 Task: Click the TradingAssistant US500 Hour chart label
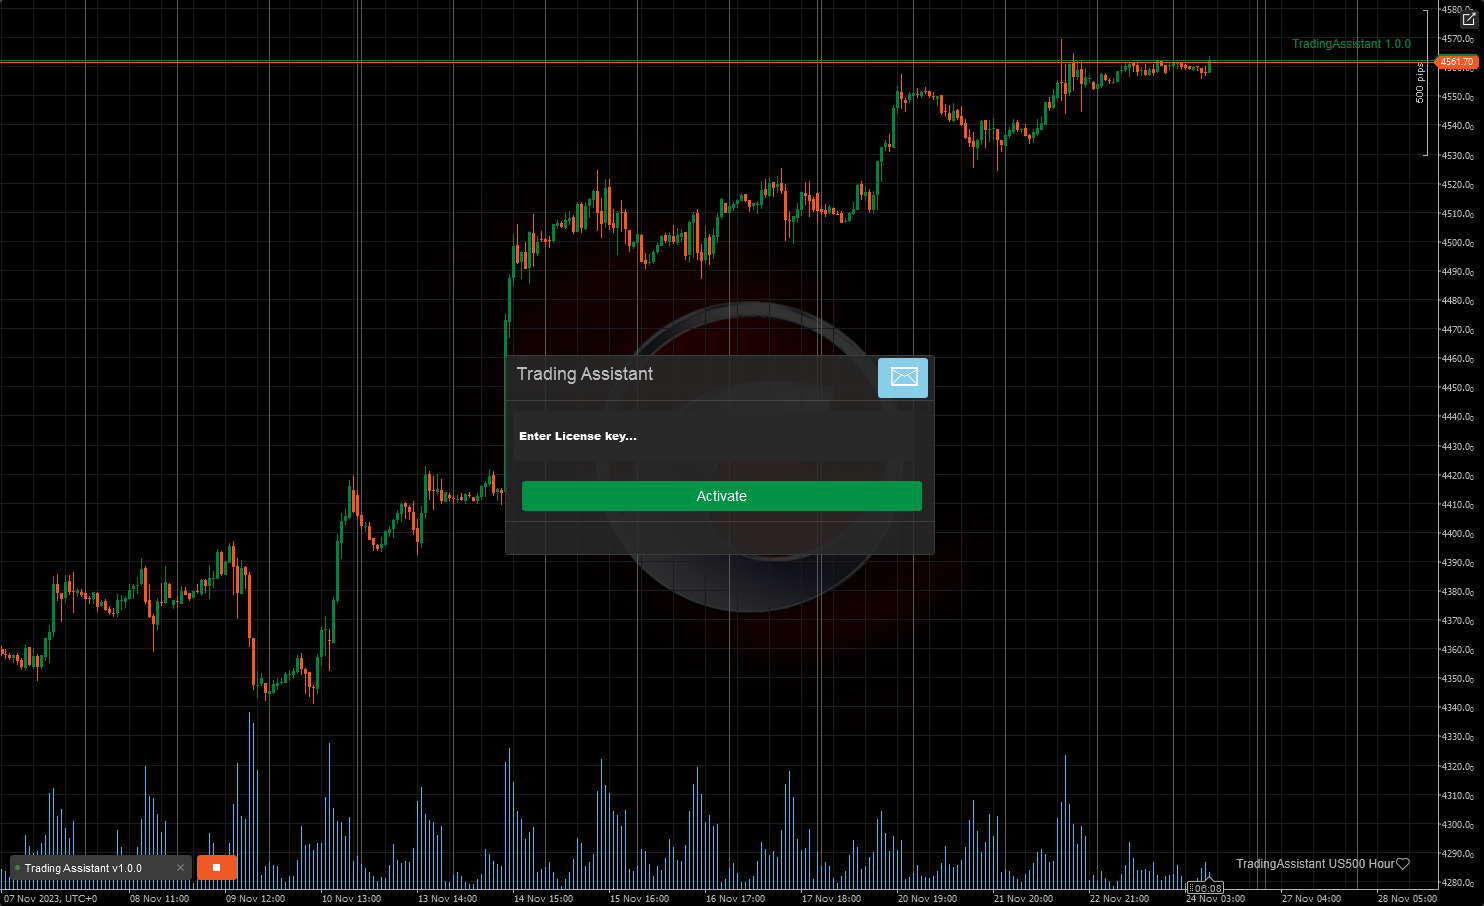pos(1315,864)
